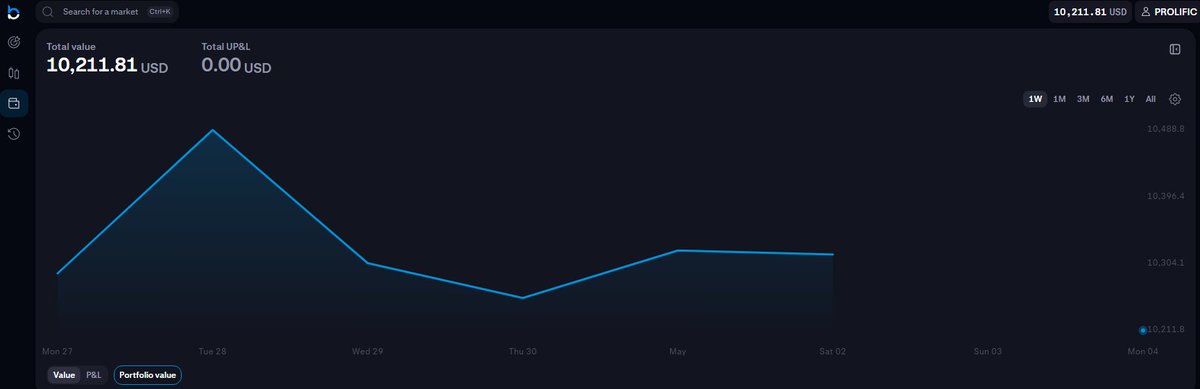1200x389 pixels.
Task: Switch chart to Value mode
Action: (64, 375)
